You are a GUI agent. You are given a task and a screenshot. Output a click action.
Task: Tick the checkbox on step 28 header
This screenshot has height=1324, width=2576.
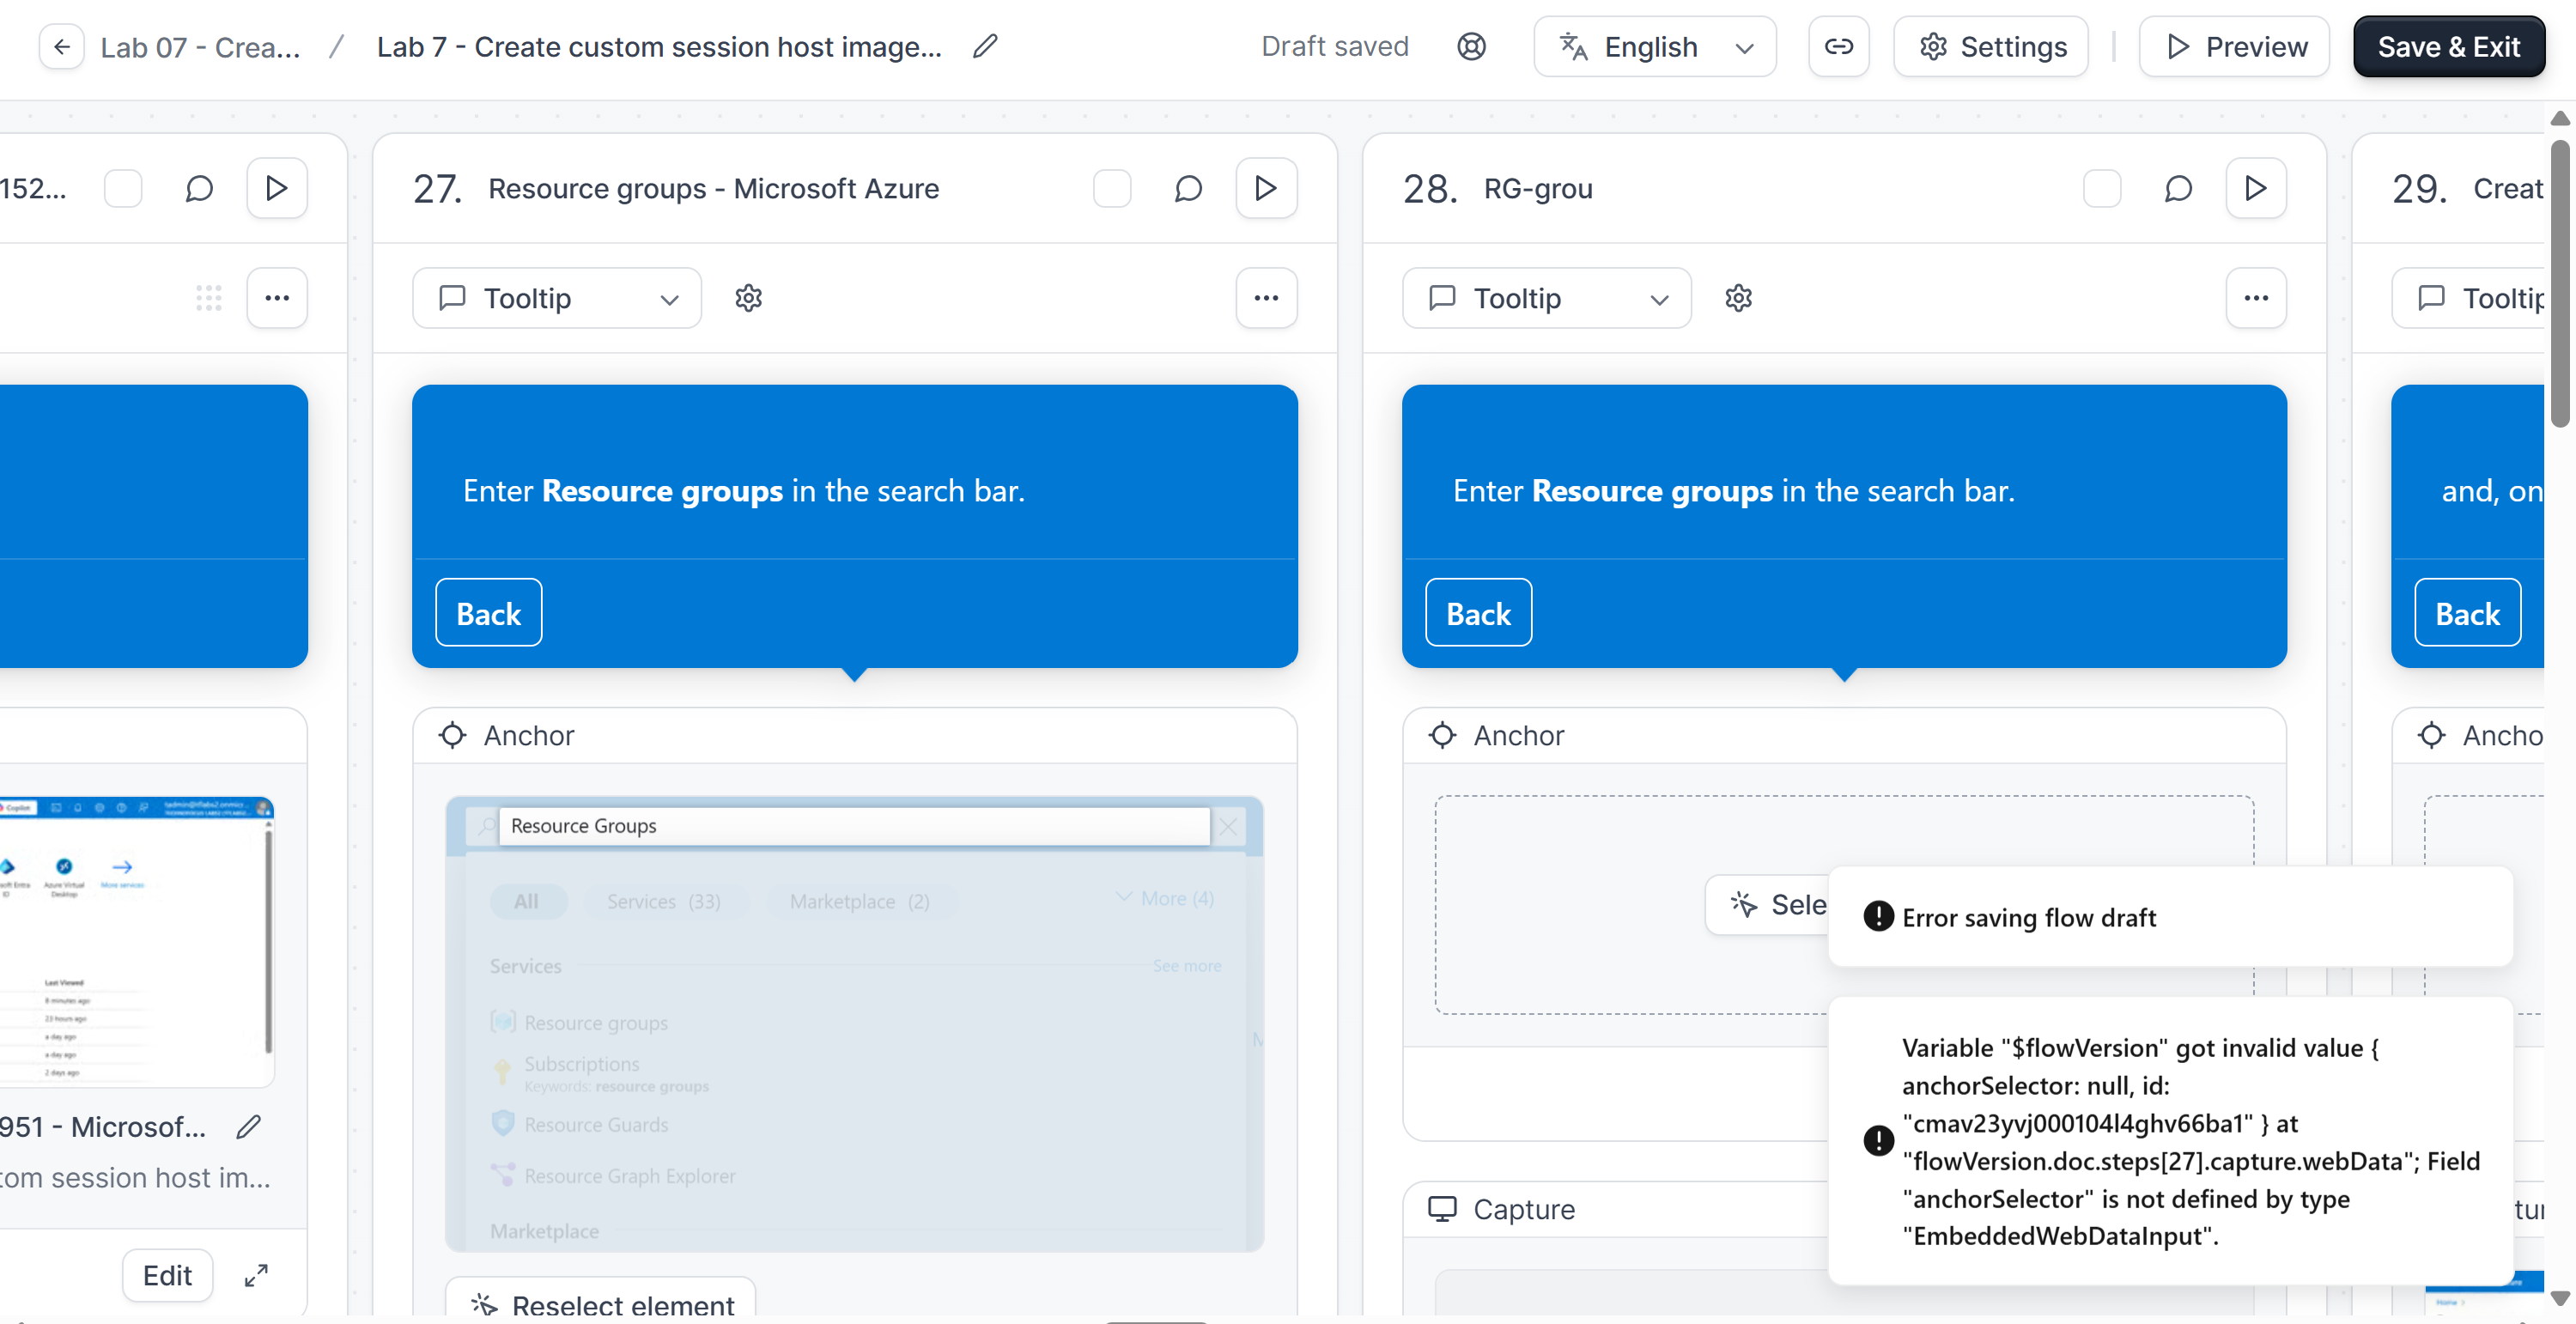[x=2102, y=188]
